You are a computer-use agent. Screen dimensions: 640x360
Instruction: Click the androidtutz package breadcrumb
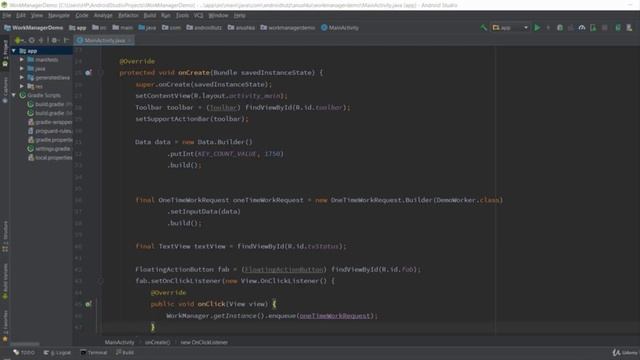pos(204,28)
